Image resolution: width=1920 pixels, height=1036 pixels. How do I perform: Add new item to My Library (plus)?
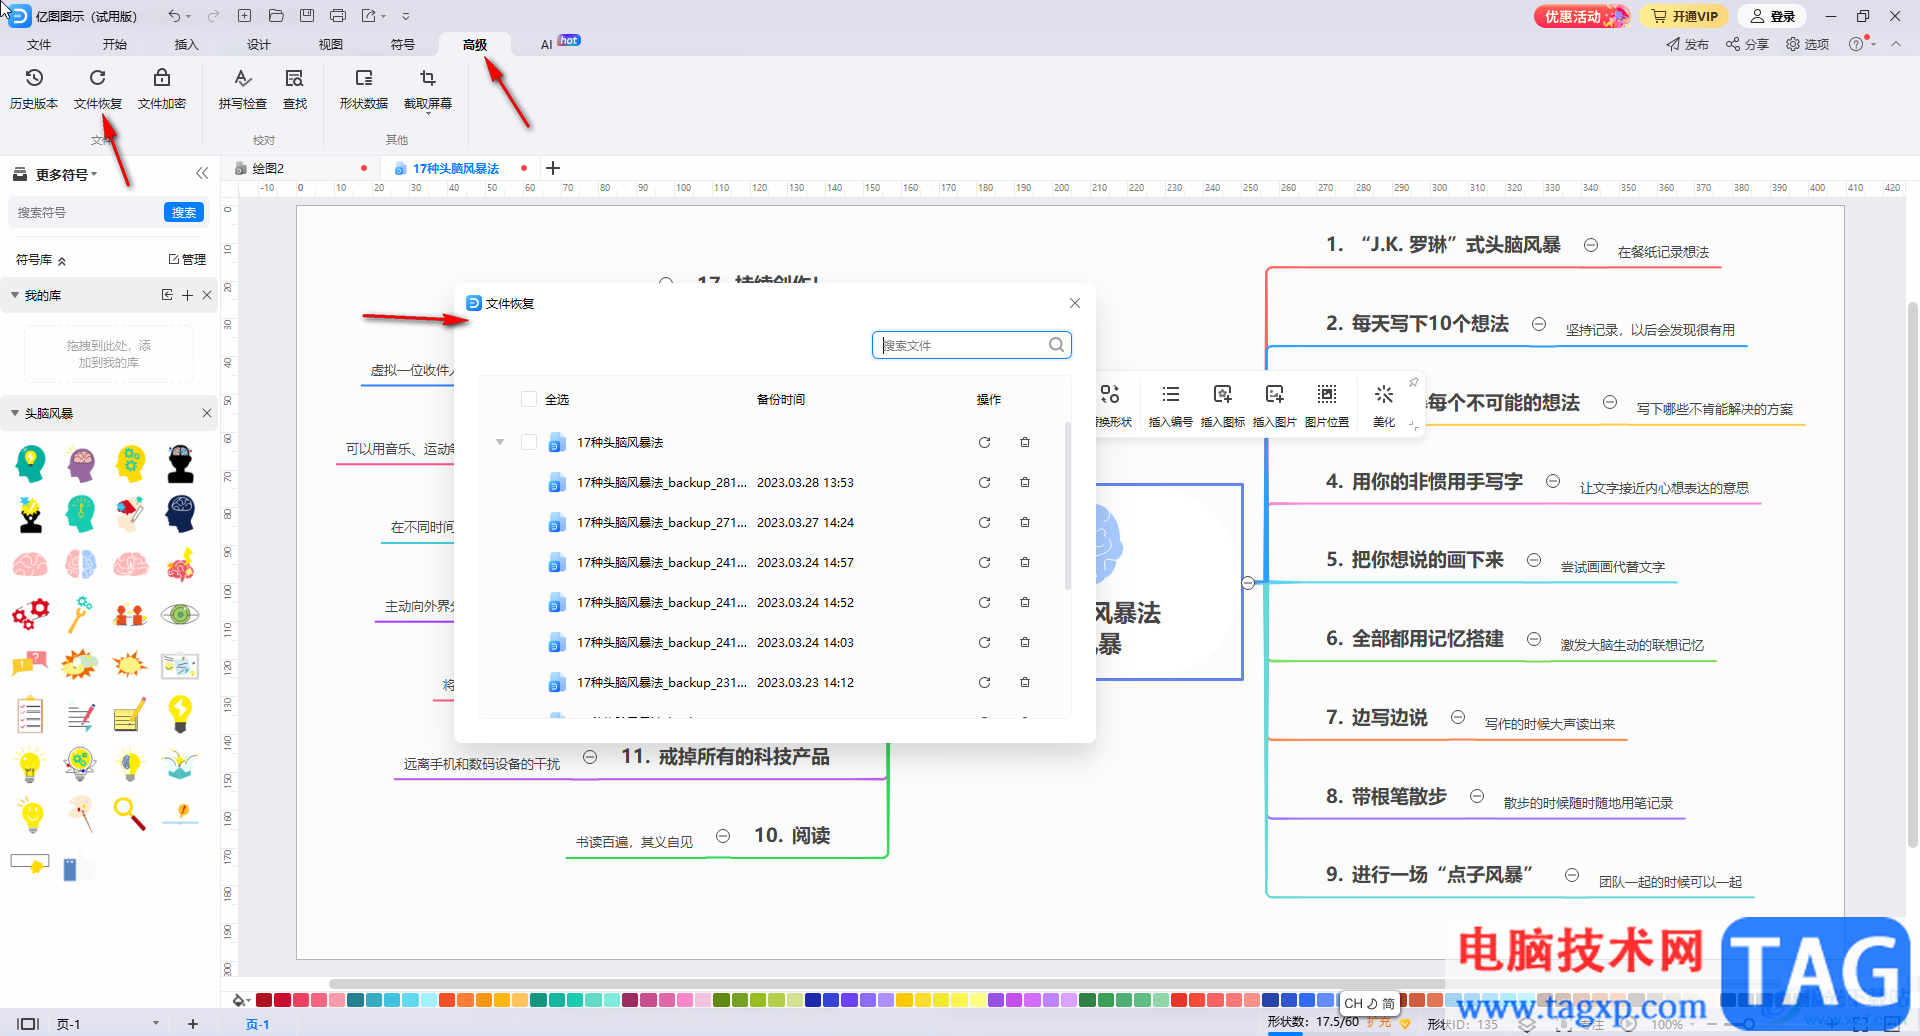187,295
